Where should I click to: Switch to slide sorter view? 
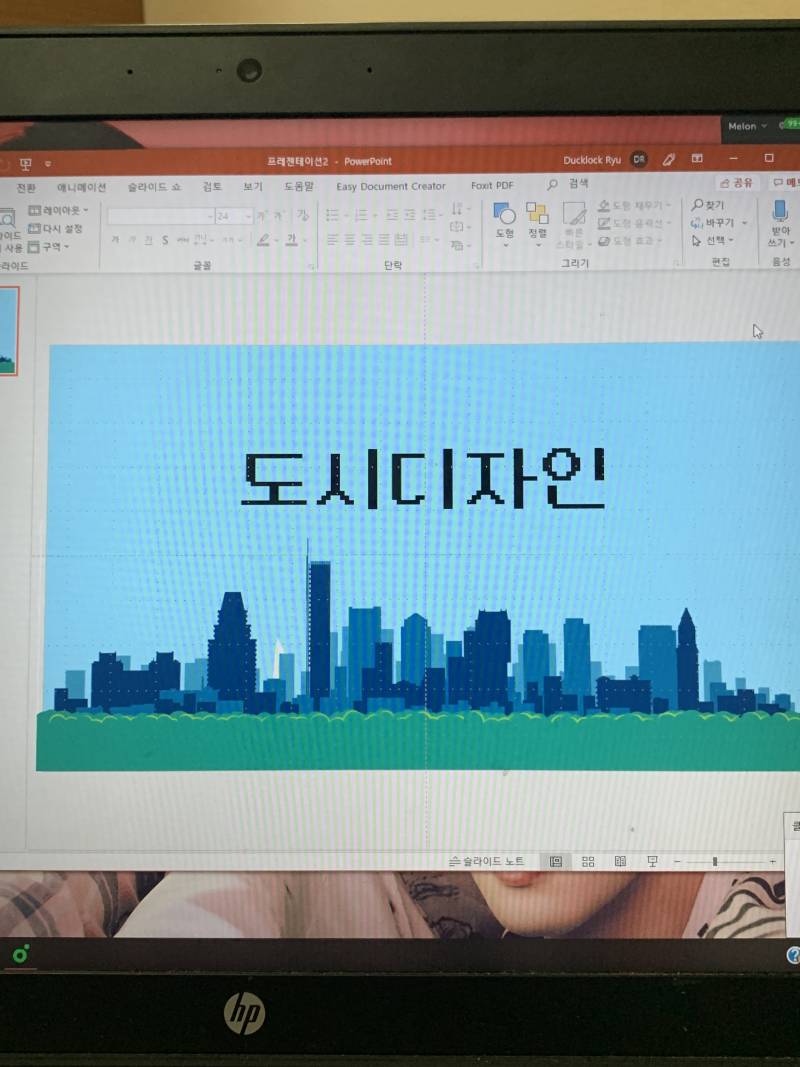589,861
